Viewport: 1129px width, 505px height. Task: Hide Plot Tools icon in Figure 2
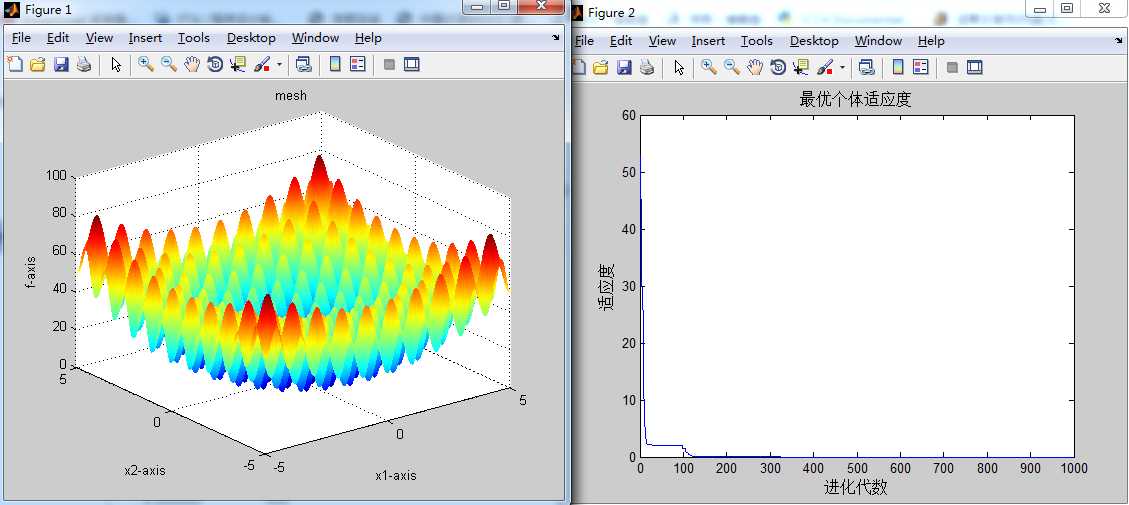coord(953,68)
